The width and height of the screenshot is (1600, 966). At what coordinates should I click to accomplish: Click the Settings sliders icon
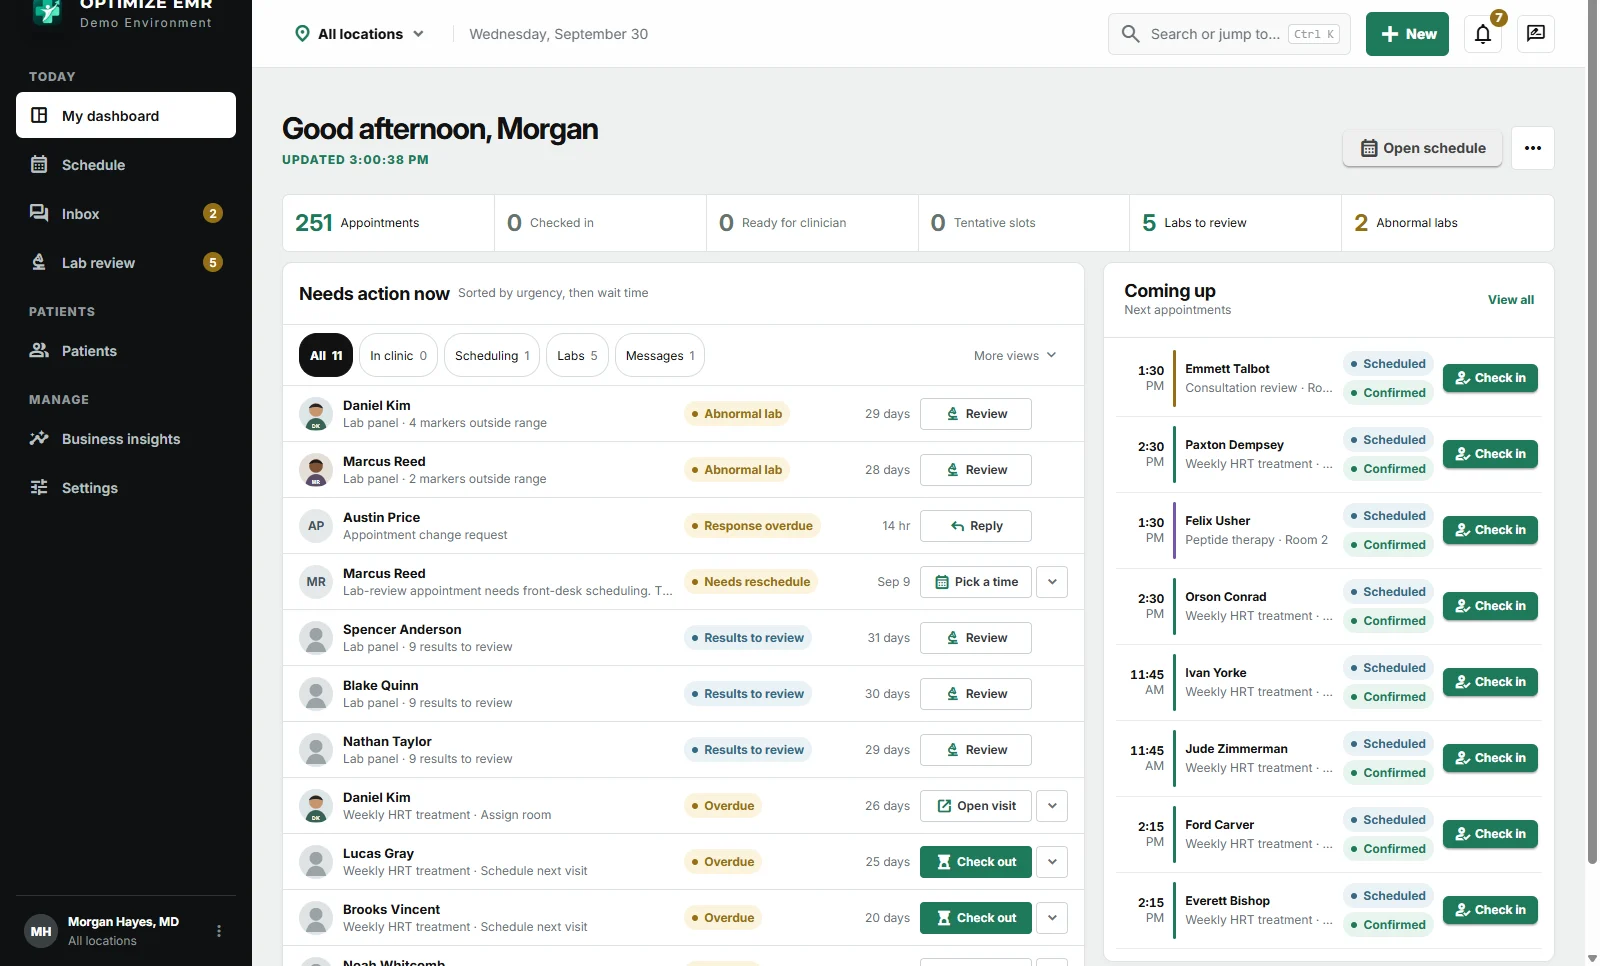[39, 487]
